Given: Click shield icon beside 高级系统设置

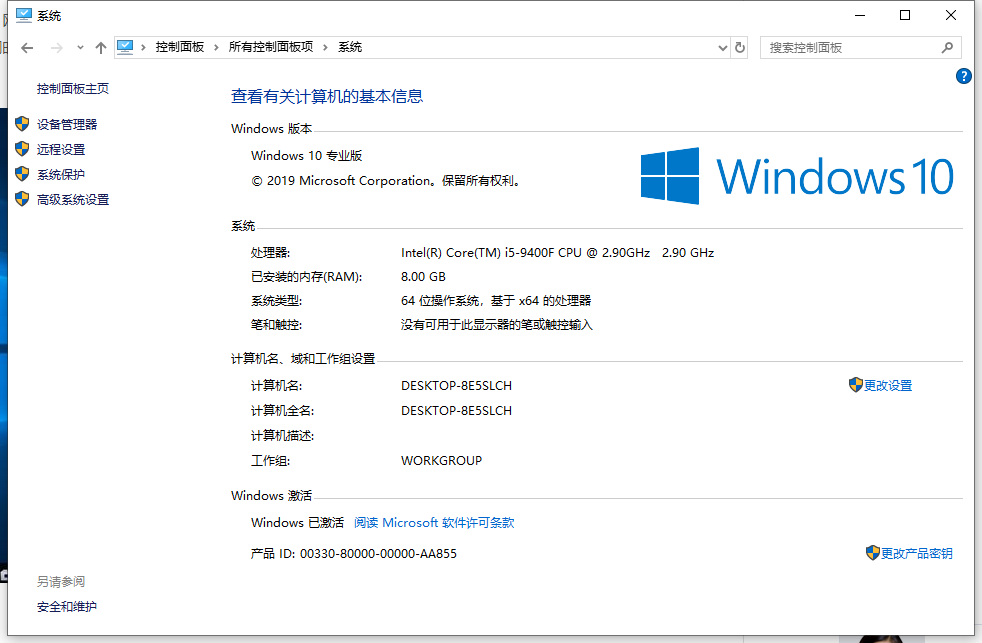Looking at the screenshot, I should [x=22, y=199].
